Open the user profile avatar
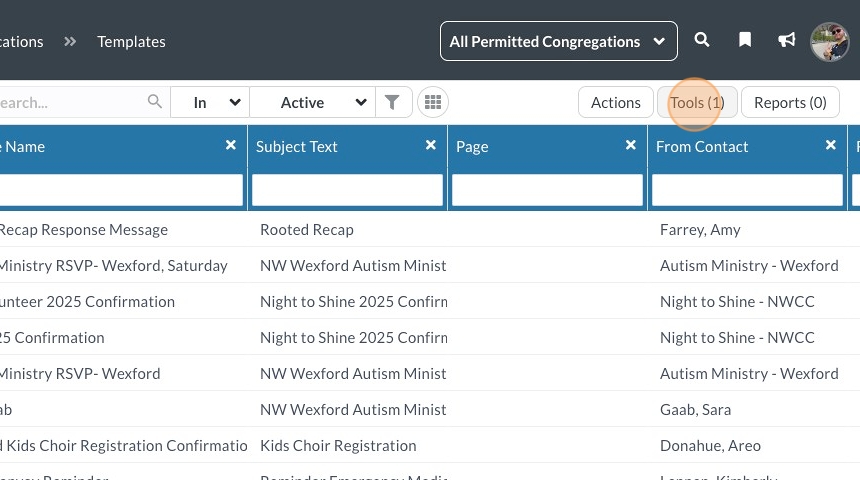This screenshot has width=860, height=480. 829,42
